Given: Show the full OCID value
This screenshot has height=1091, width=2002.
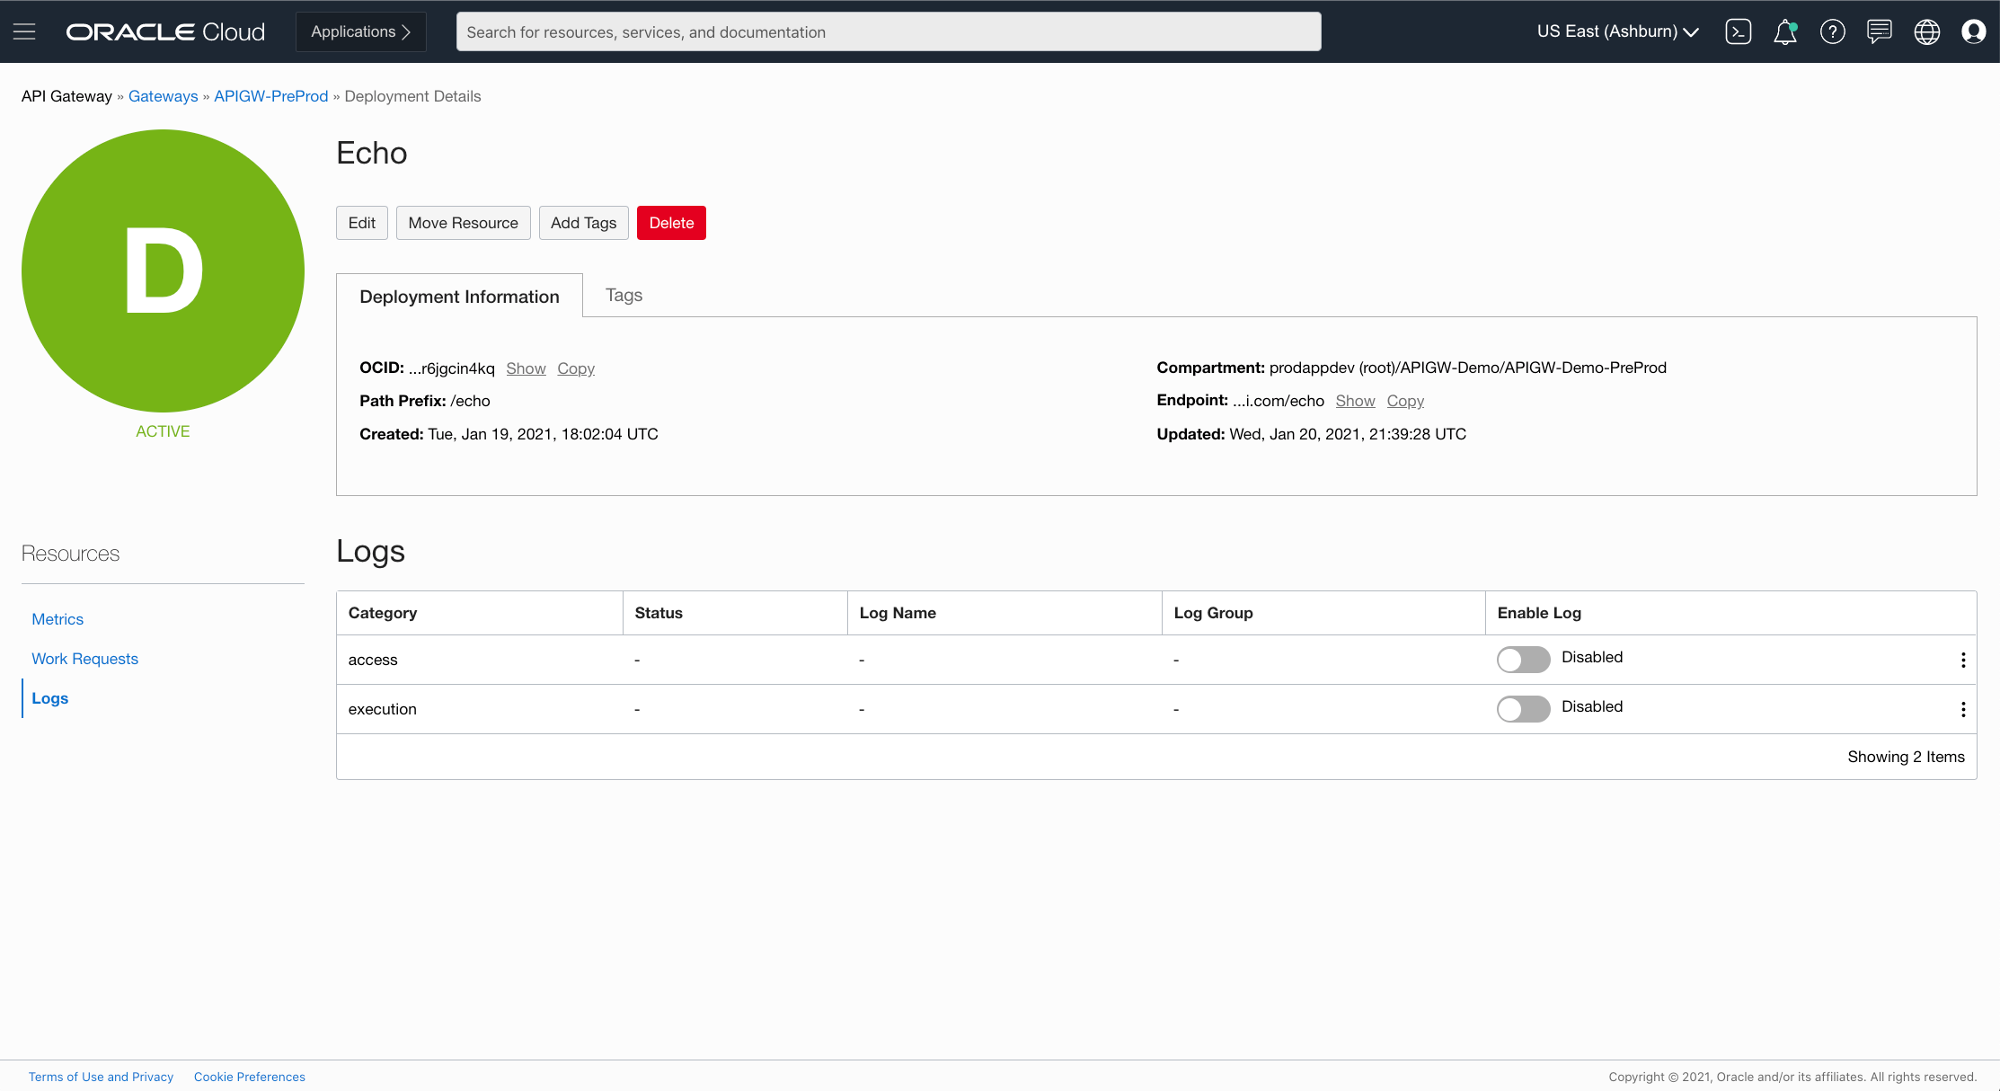Looking at the screenshot, I should pyautogui.click(x=525, y=368).
